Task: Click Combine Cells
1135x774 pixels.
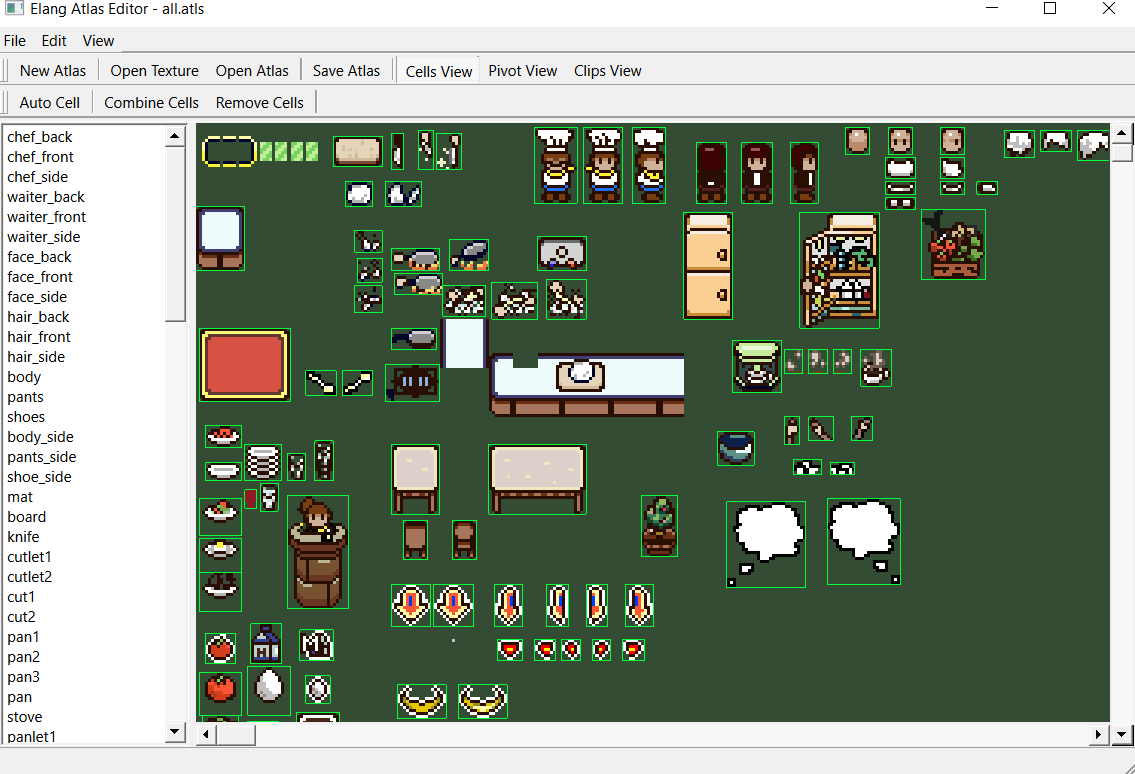Action: 151,103
